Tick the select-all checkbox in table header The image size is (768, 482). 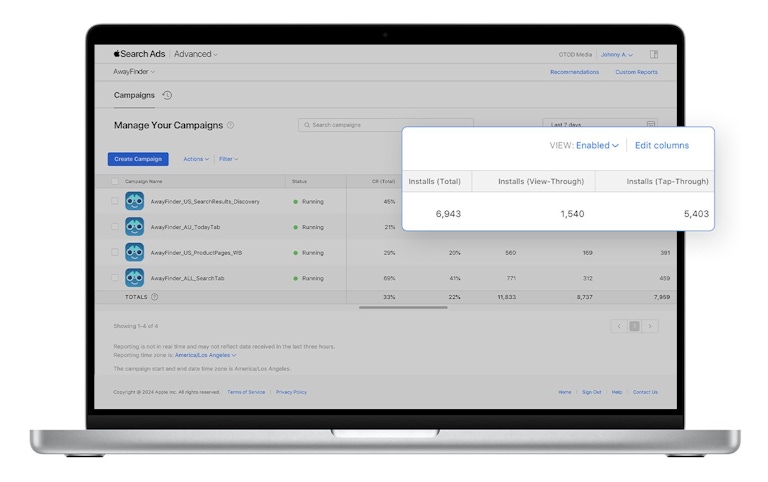point(115,181)
